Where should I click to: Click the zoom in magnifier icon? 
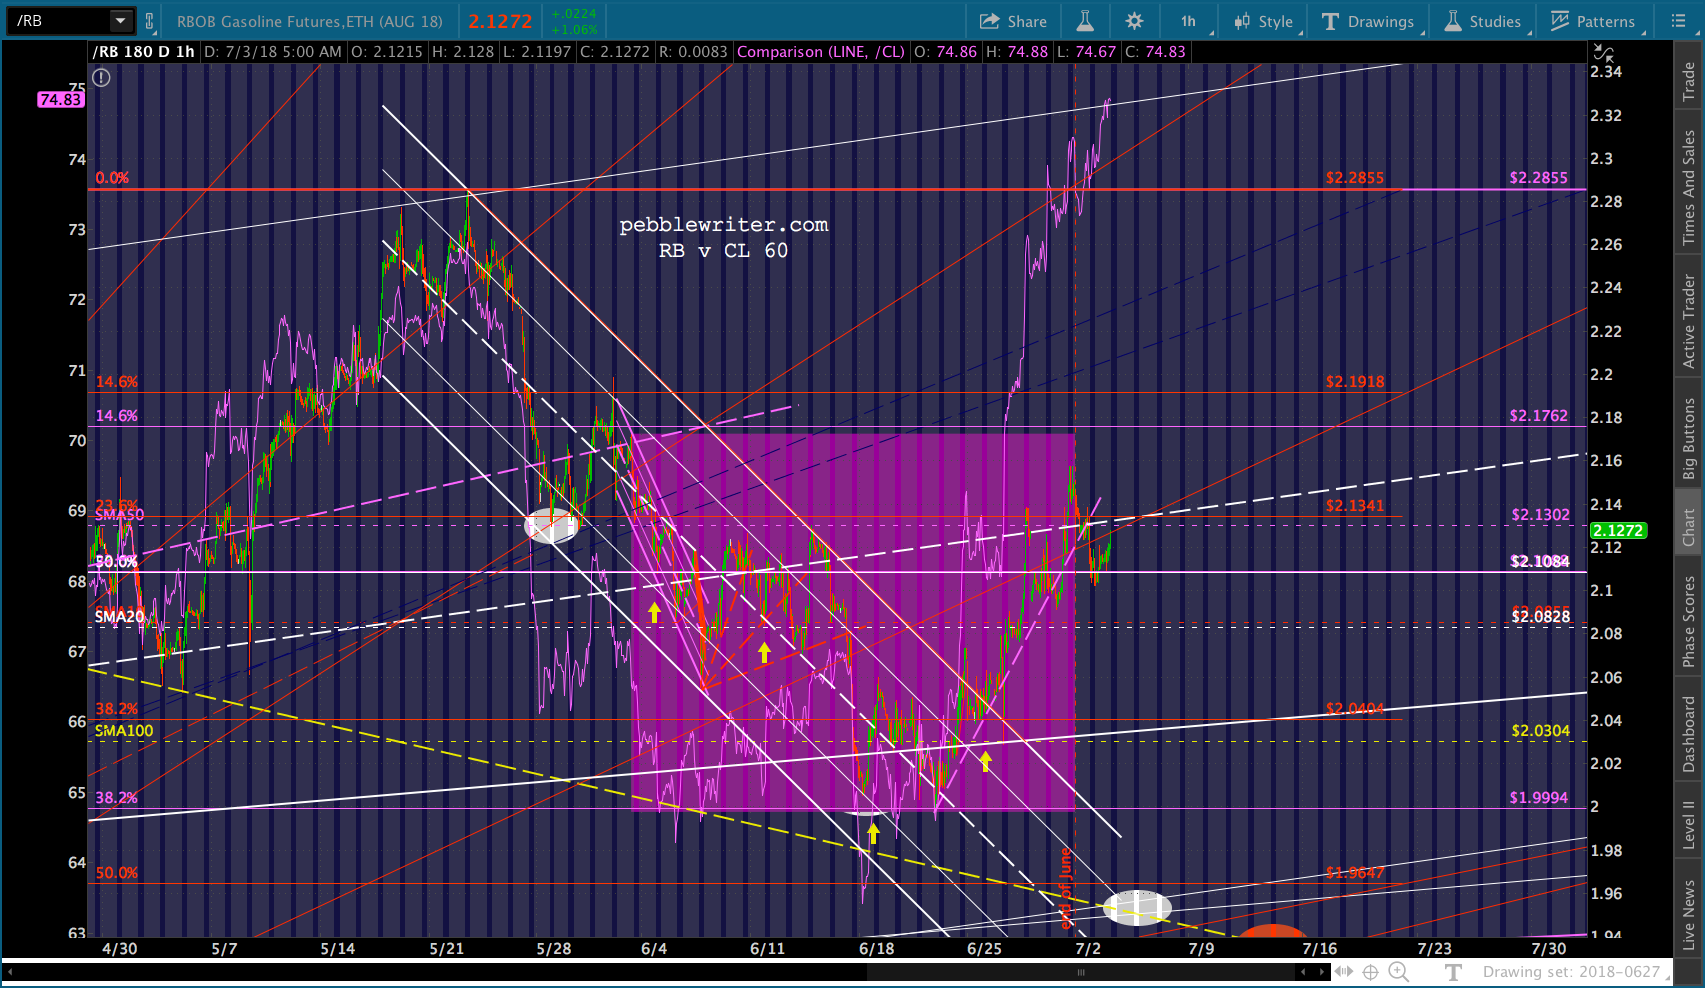(1398, 971)
